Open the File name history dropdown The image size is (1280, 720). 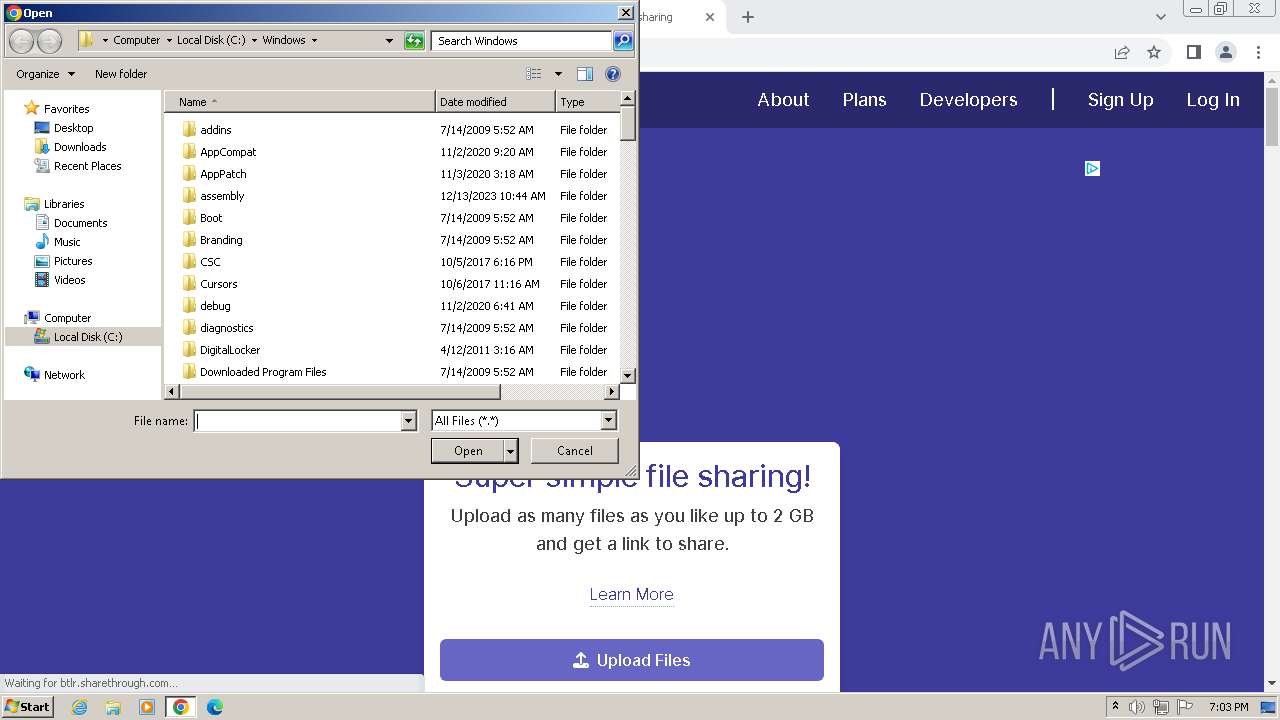tap(408, 421)
